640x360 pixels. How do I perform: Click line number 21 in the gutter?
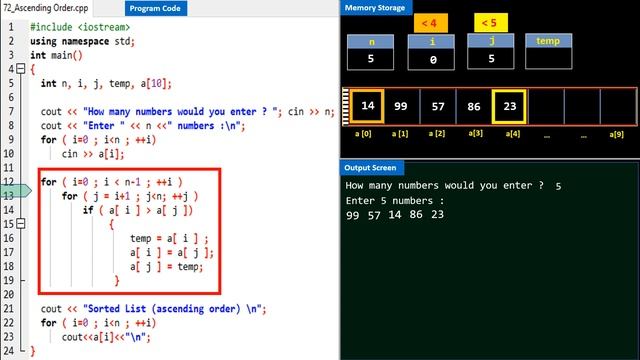pos(9,309)
